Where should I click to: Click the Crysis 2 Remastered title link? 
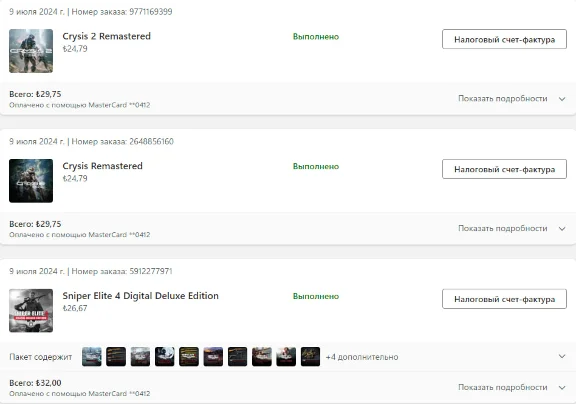tap(107, 36)
